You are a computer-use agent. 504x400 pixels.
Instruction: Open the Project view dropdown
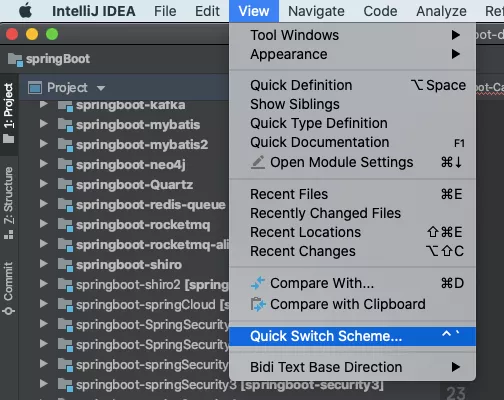pyautogui.click(x=101, y=88)
